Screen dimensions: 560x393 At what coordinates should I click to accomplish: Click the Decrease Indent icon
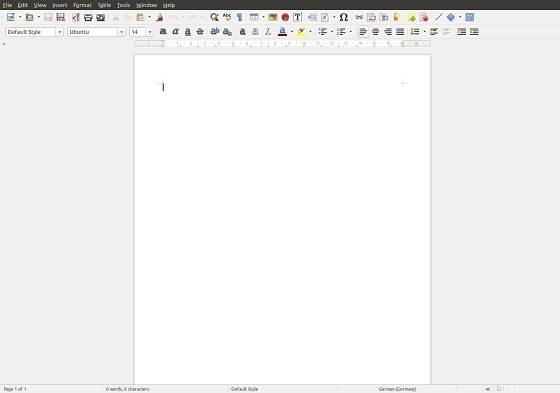474,32
